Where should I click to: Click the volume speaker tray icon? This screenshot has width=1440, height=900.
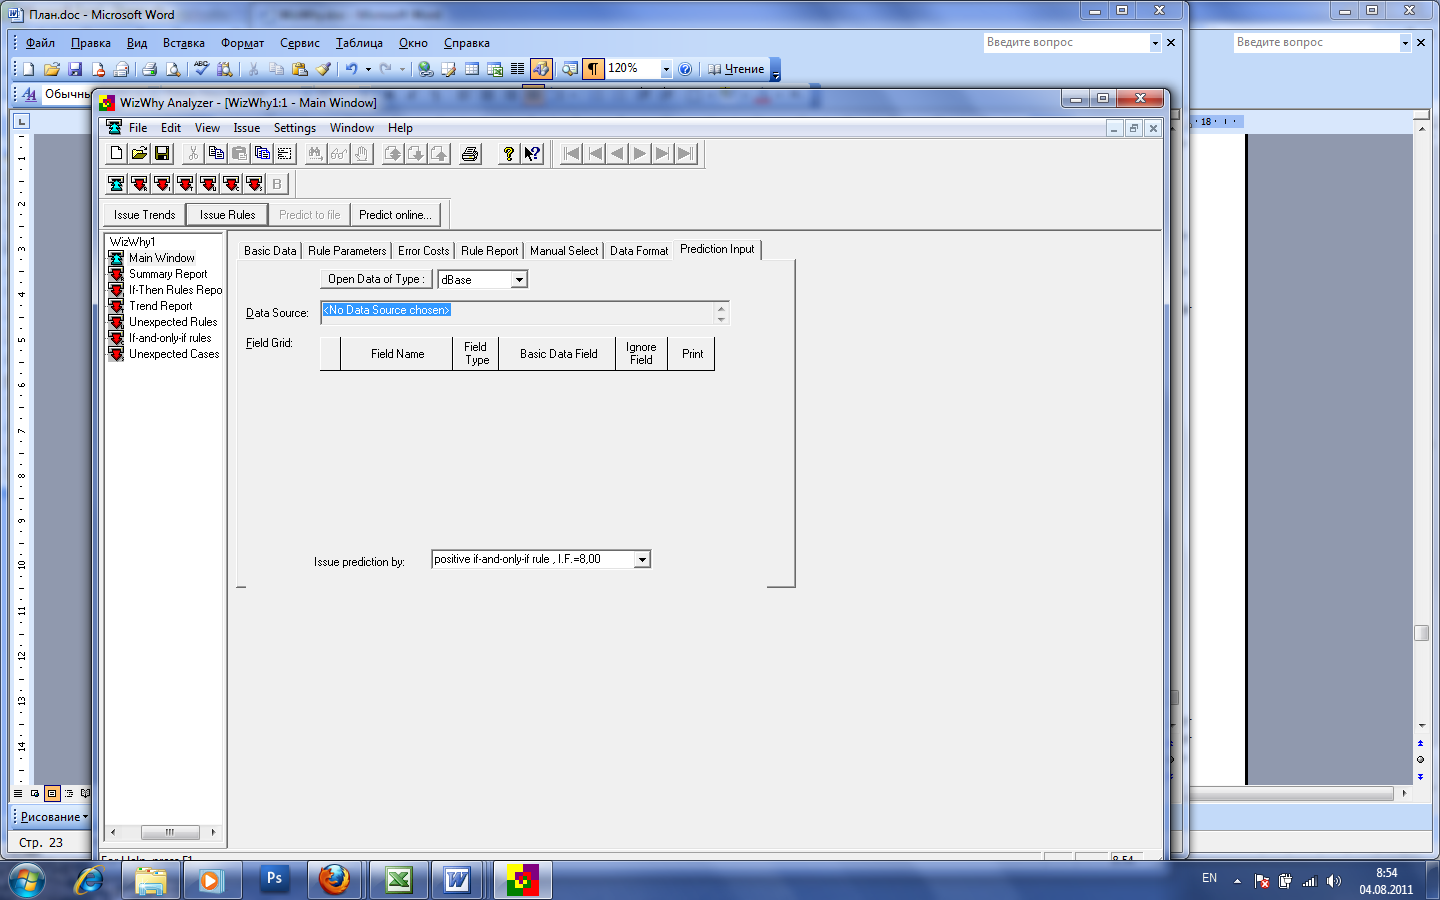[x=1334, y=881]
